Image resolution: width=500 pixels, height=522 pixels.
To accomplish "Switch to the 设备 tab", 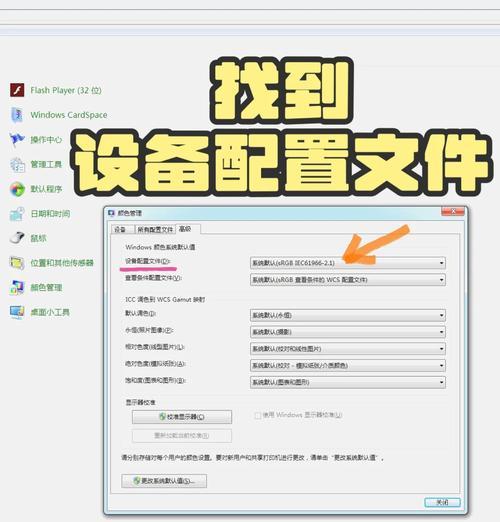I will tap(122, 229).
